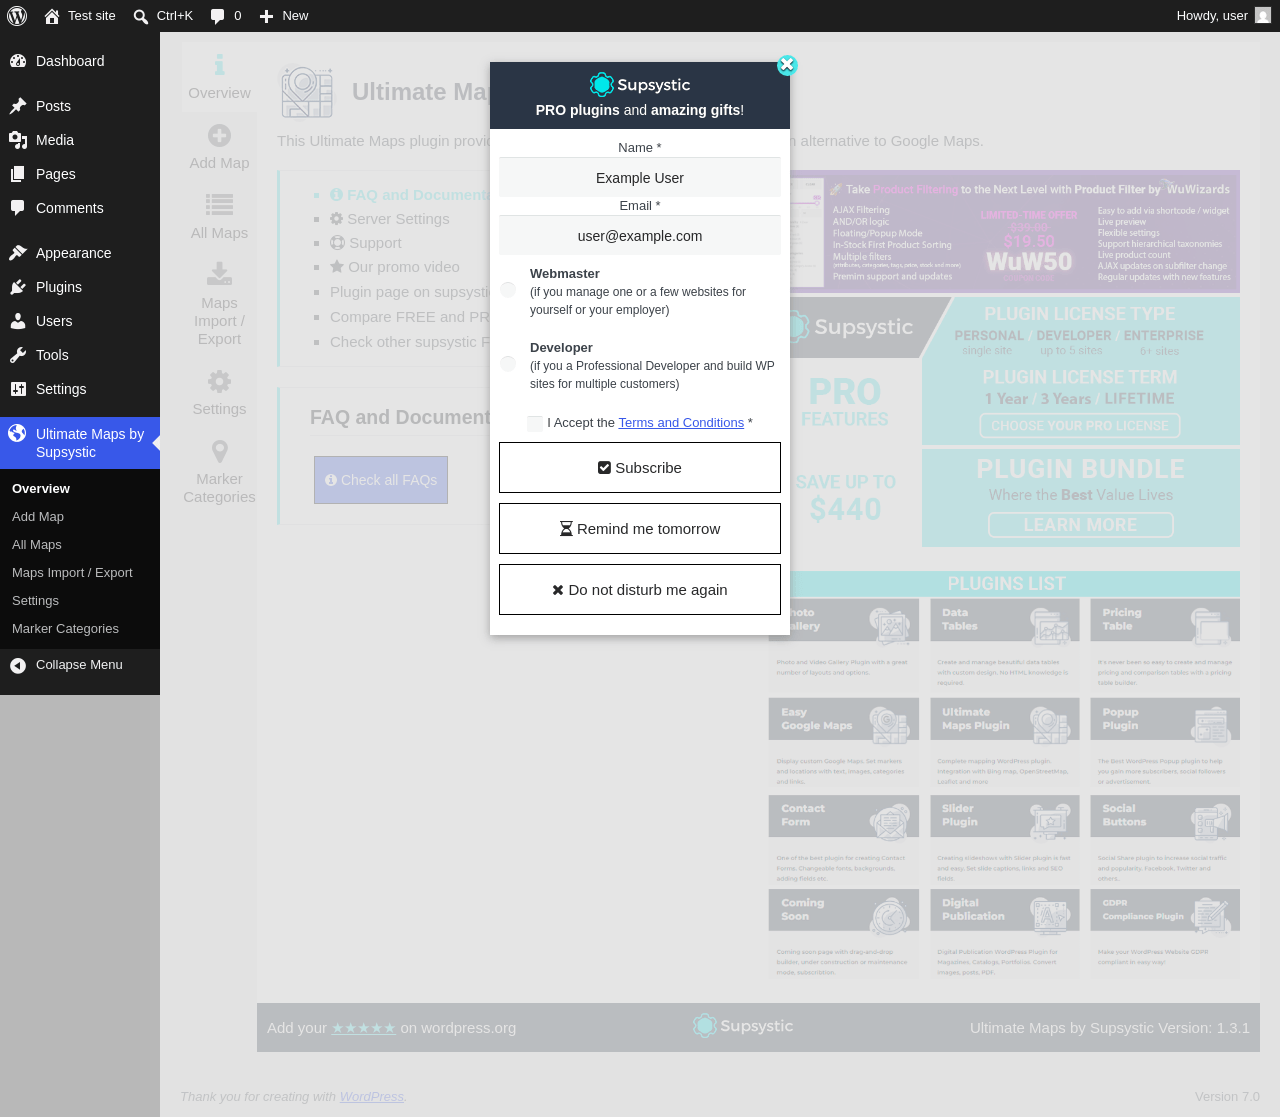Open the Digital Publication plugin card
Screen dimensions: 1280x1117
[x=1005, y=934]
